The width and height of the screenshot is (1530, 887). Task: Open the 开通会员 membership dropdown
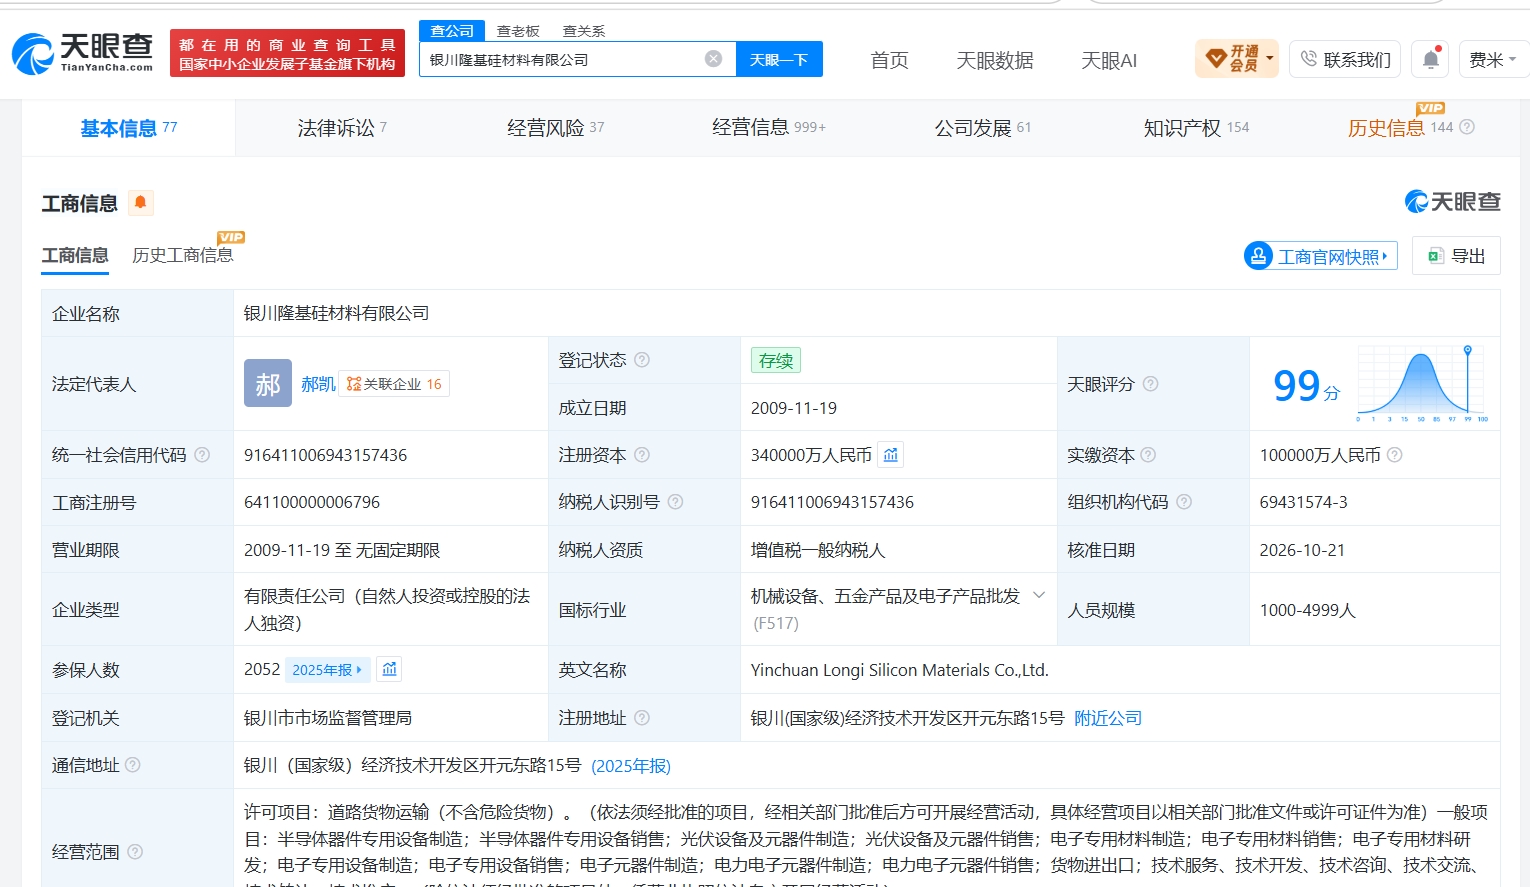pos(1237,59)
